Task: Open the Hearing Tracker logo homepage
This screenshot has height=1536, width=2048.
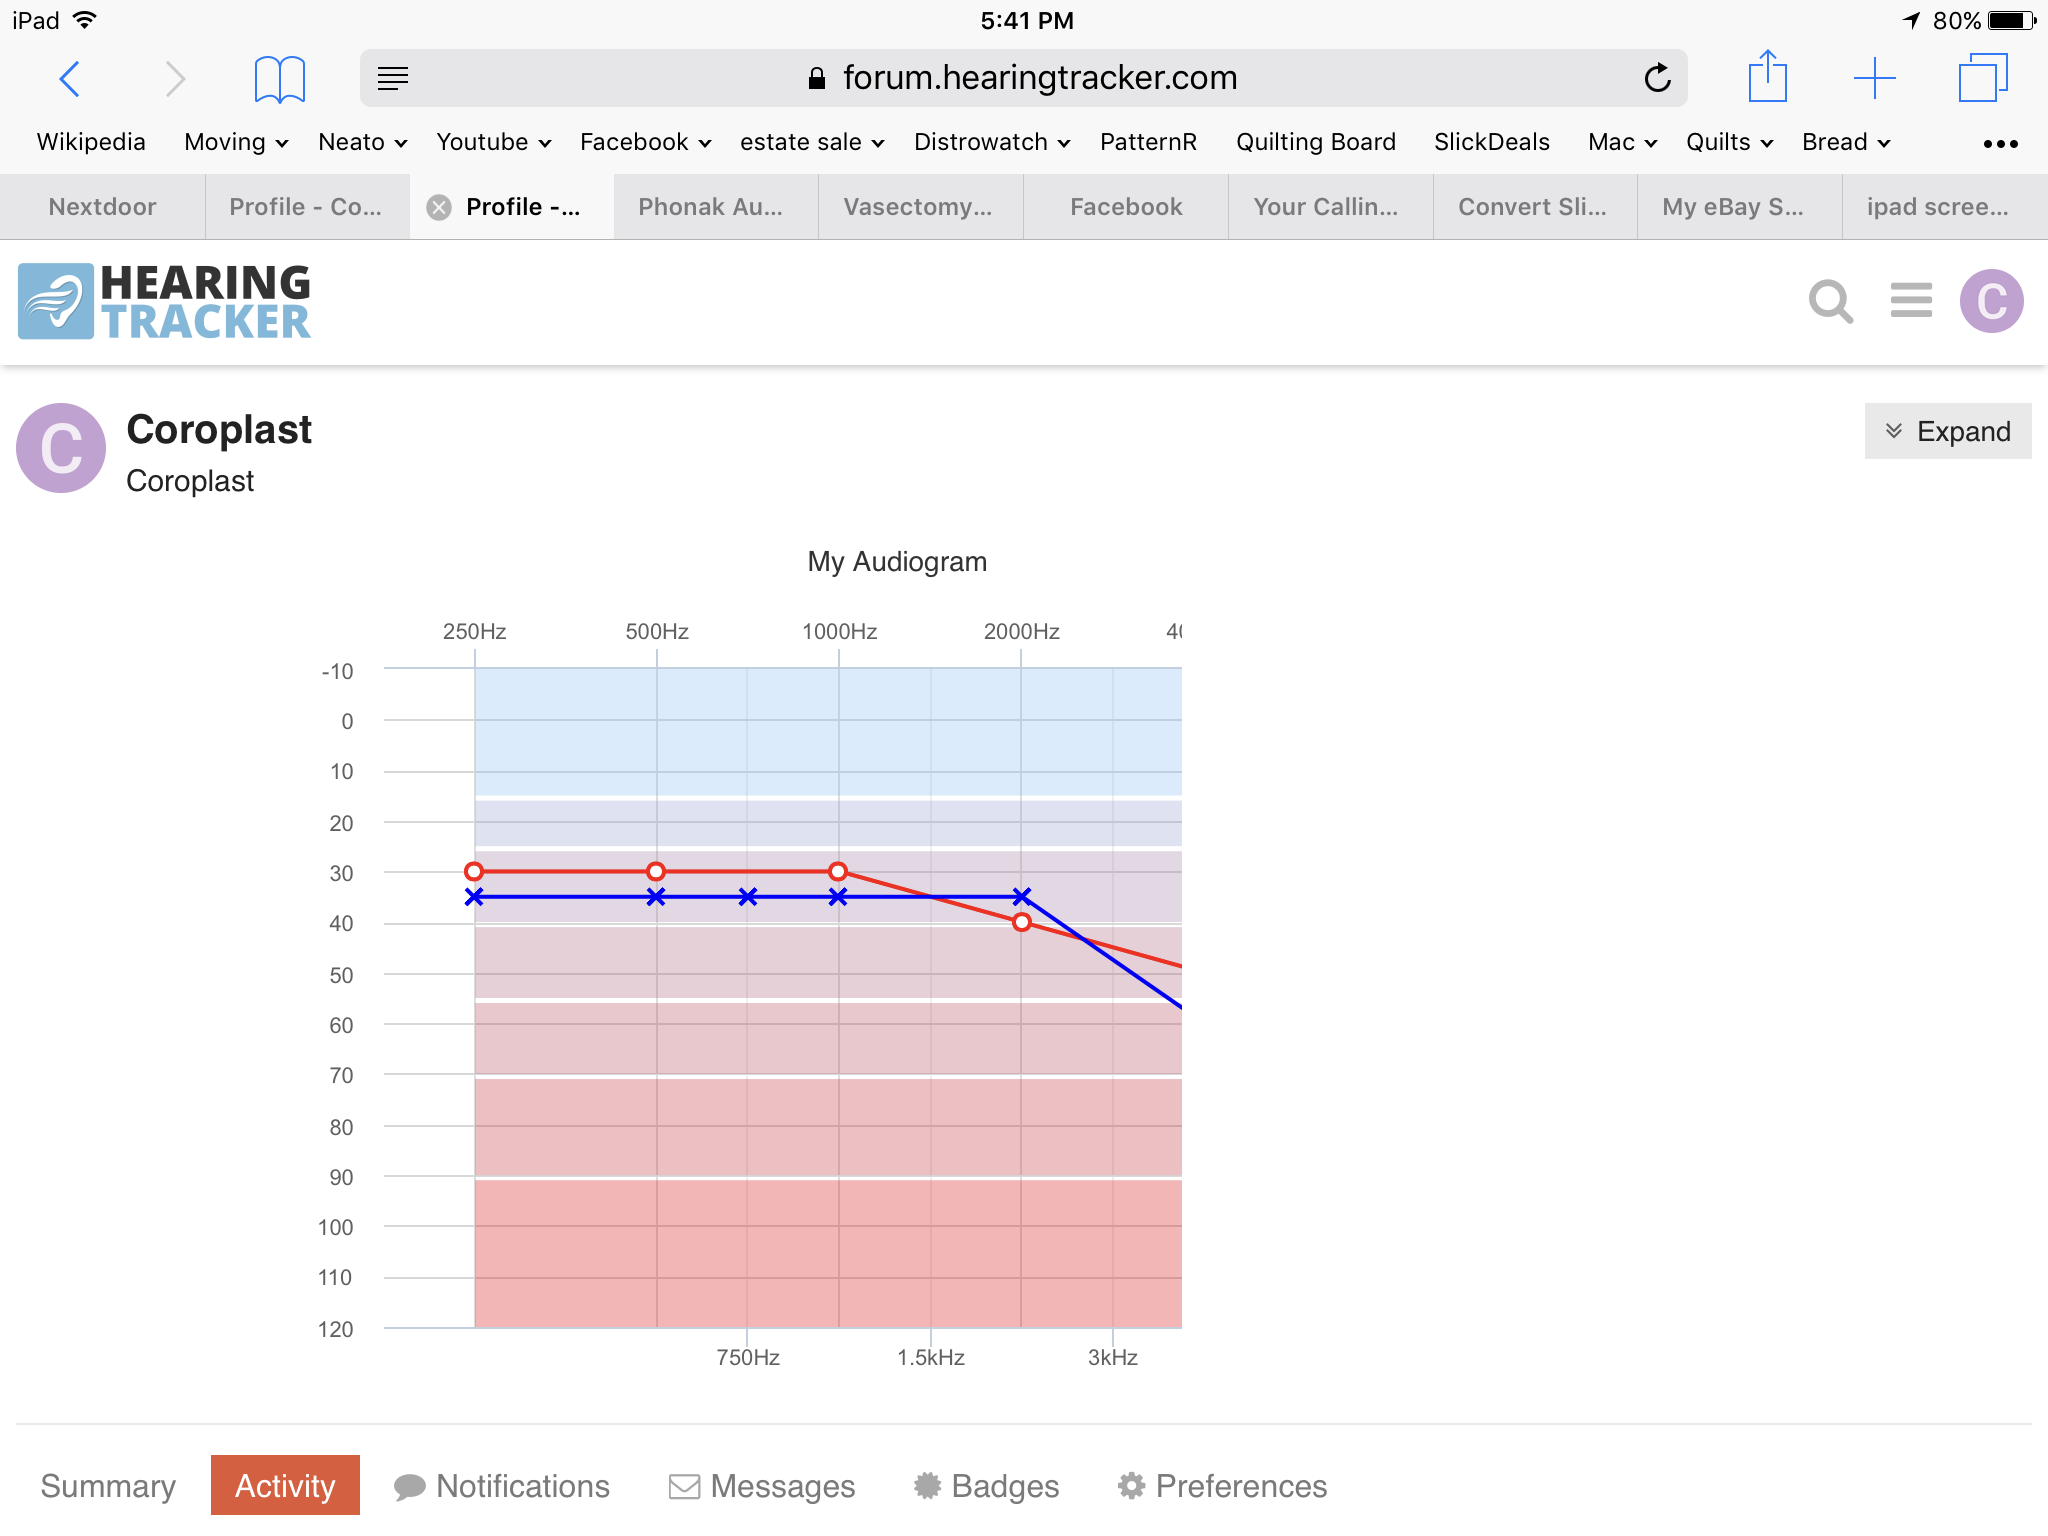Action: (165, 301)
